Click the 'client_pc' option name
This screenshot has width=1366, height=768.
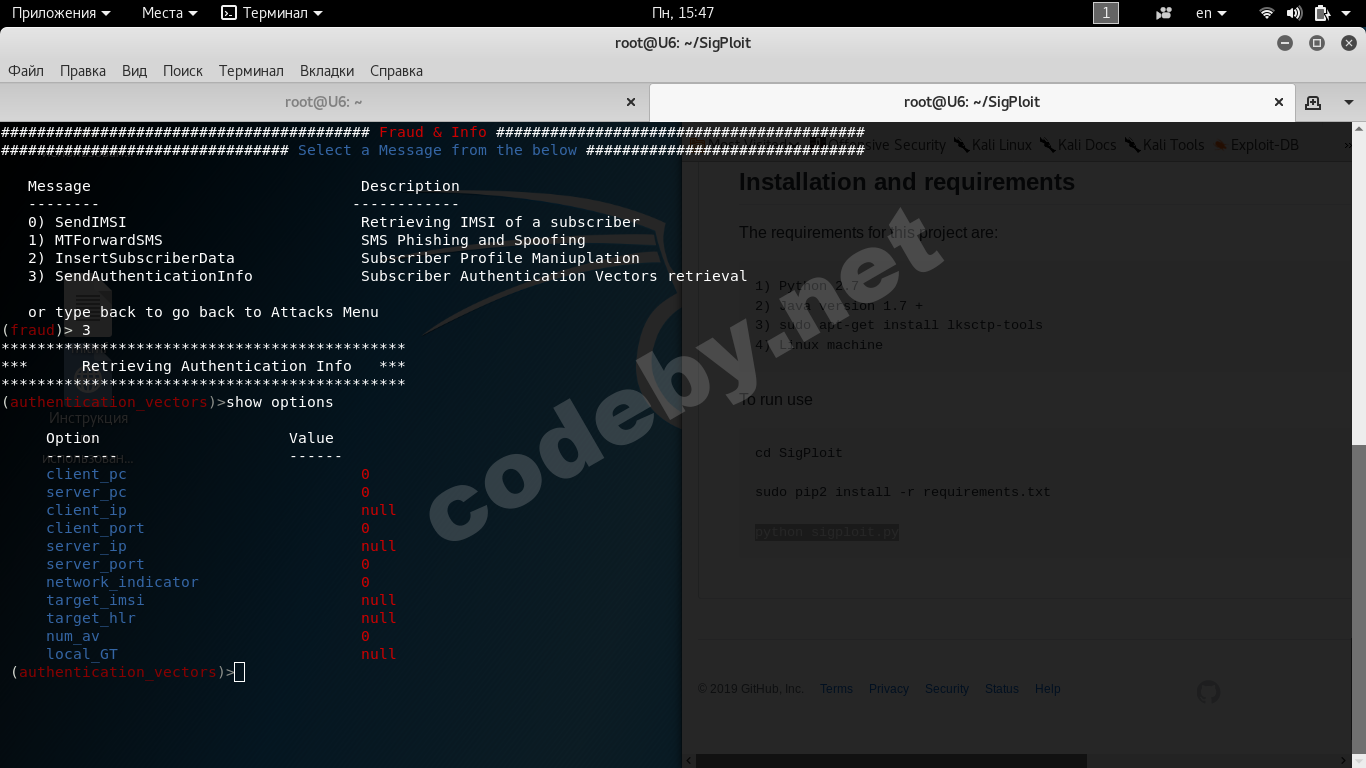click(86, 474)
